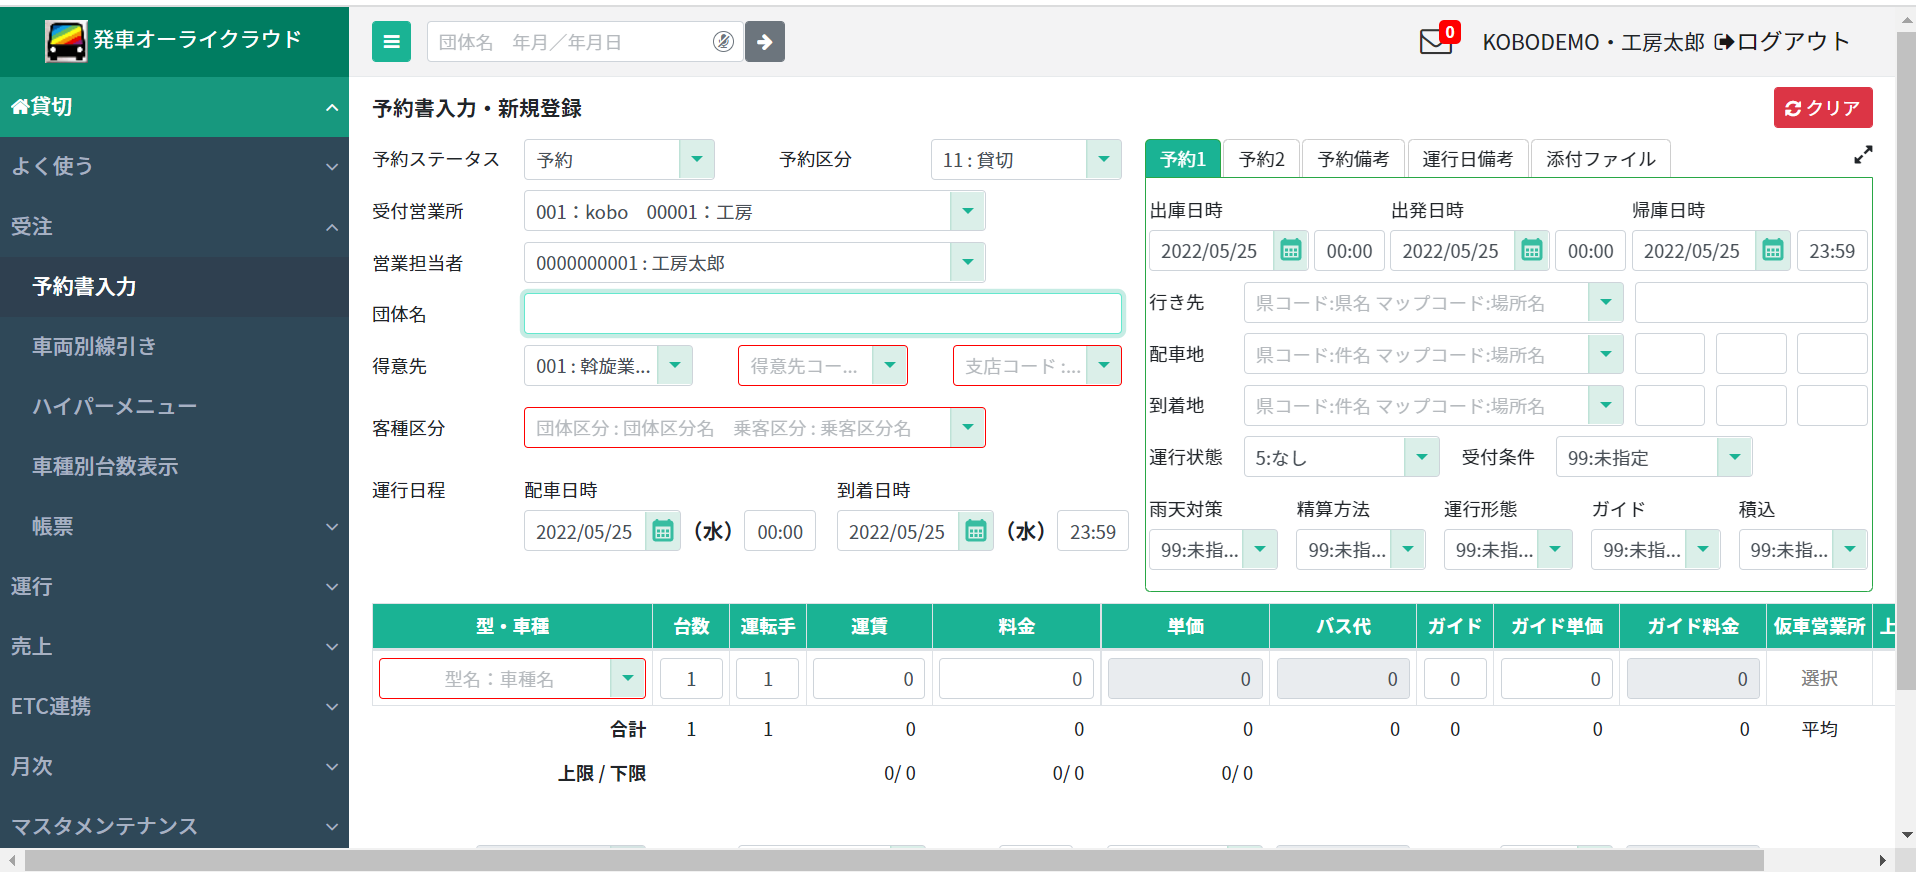This screenshot has height=872, width=1916.
Task: Open the 予約備考 tab
Action: pyautogui.click(x=1353, y=159)
